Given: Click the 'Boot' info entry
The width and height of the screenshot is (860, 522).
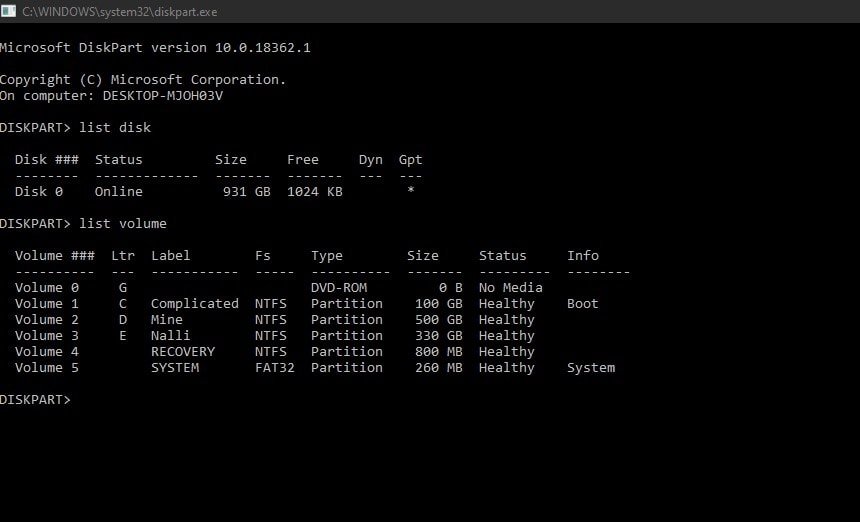Looking at the screenshot, I should click(x=583, y=304).
